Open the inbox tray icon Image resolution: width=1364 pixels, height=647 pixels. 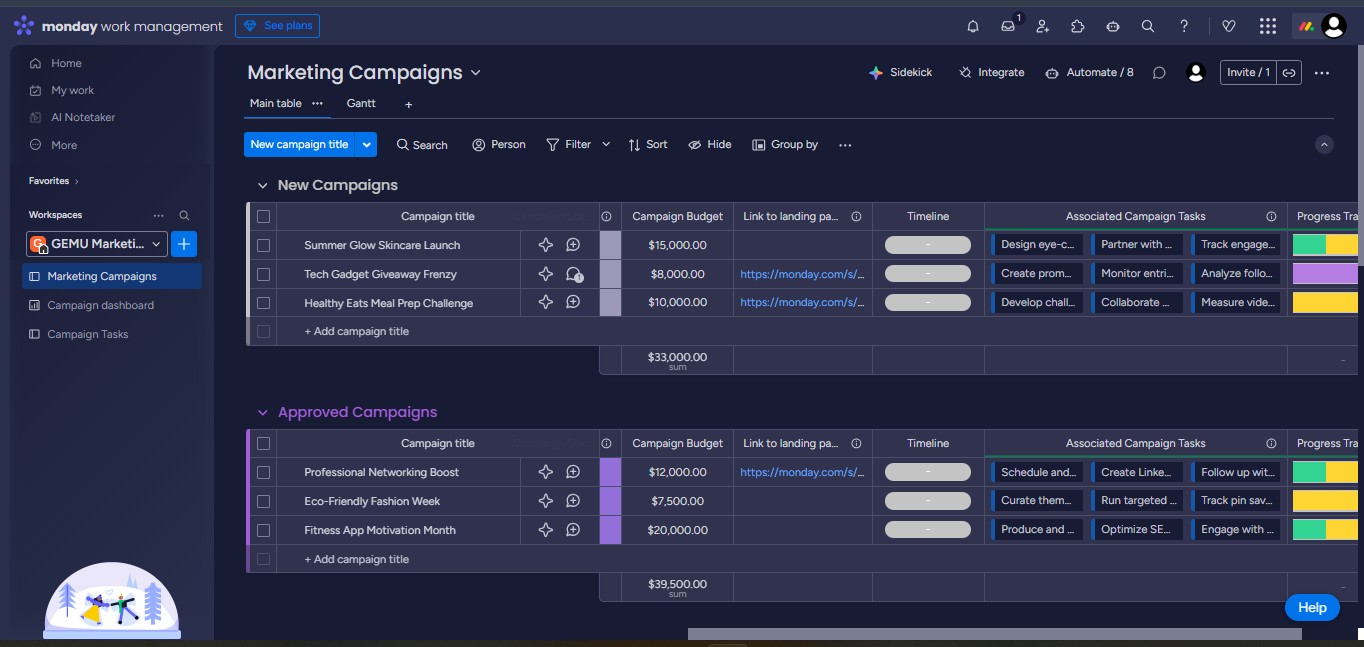1008,27
